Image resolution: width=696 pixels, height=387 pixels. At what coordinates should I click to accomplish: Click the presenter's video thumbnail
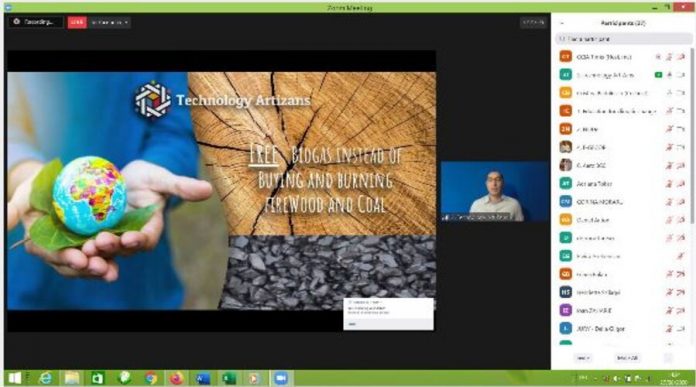(x=495, y=191)
